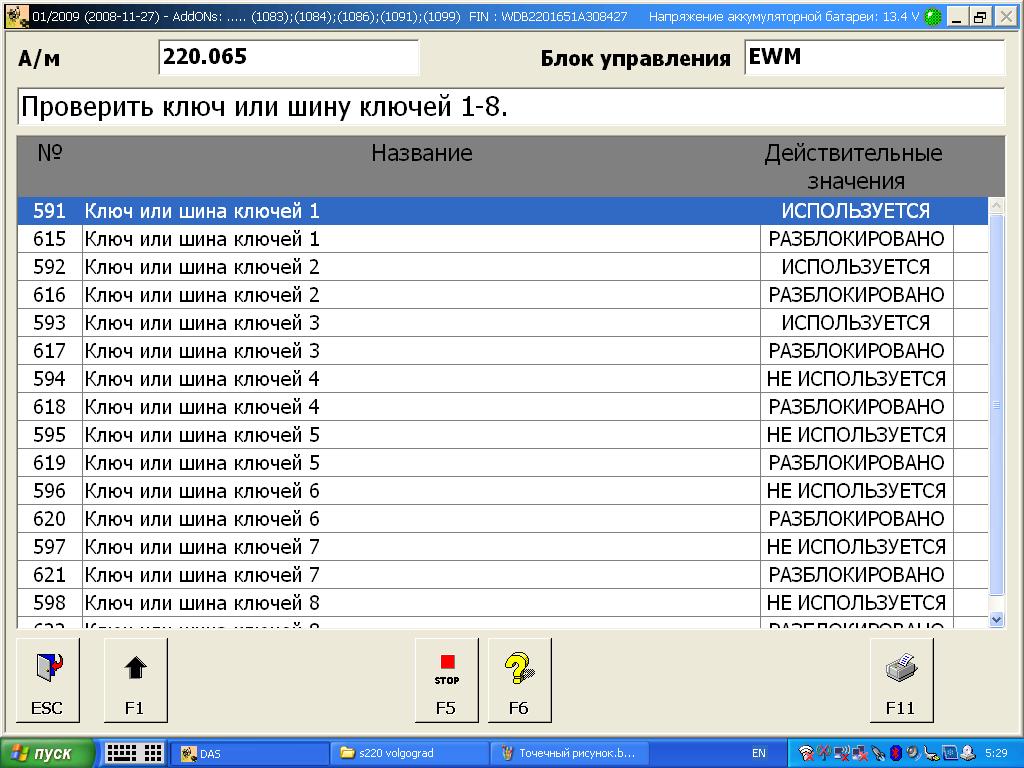
Task: Switch to the bitmap image taskbar item
Action: click(x=570, y=753)
